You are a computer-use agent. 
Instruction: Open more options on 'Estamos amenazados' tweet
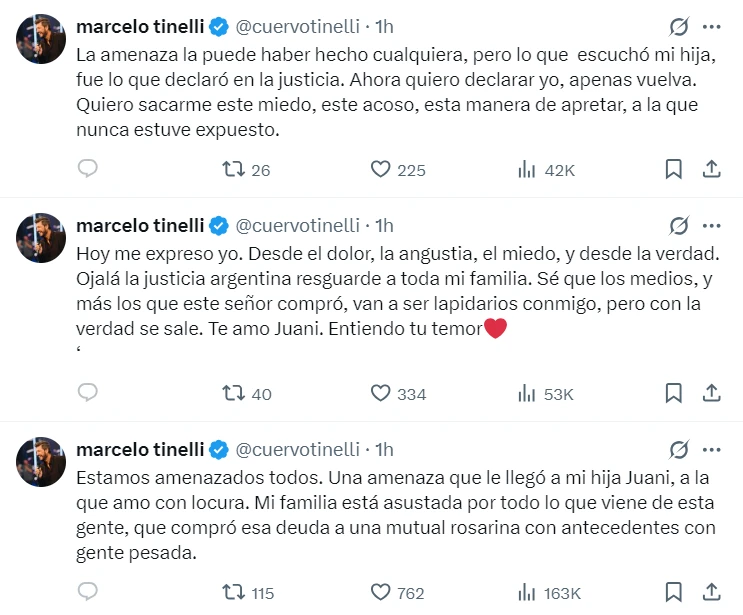tap(712, 448)
